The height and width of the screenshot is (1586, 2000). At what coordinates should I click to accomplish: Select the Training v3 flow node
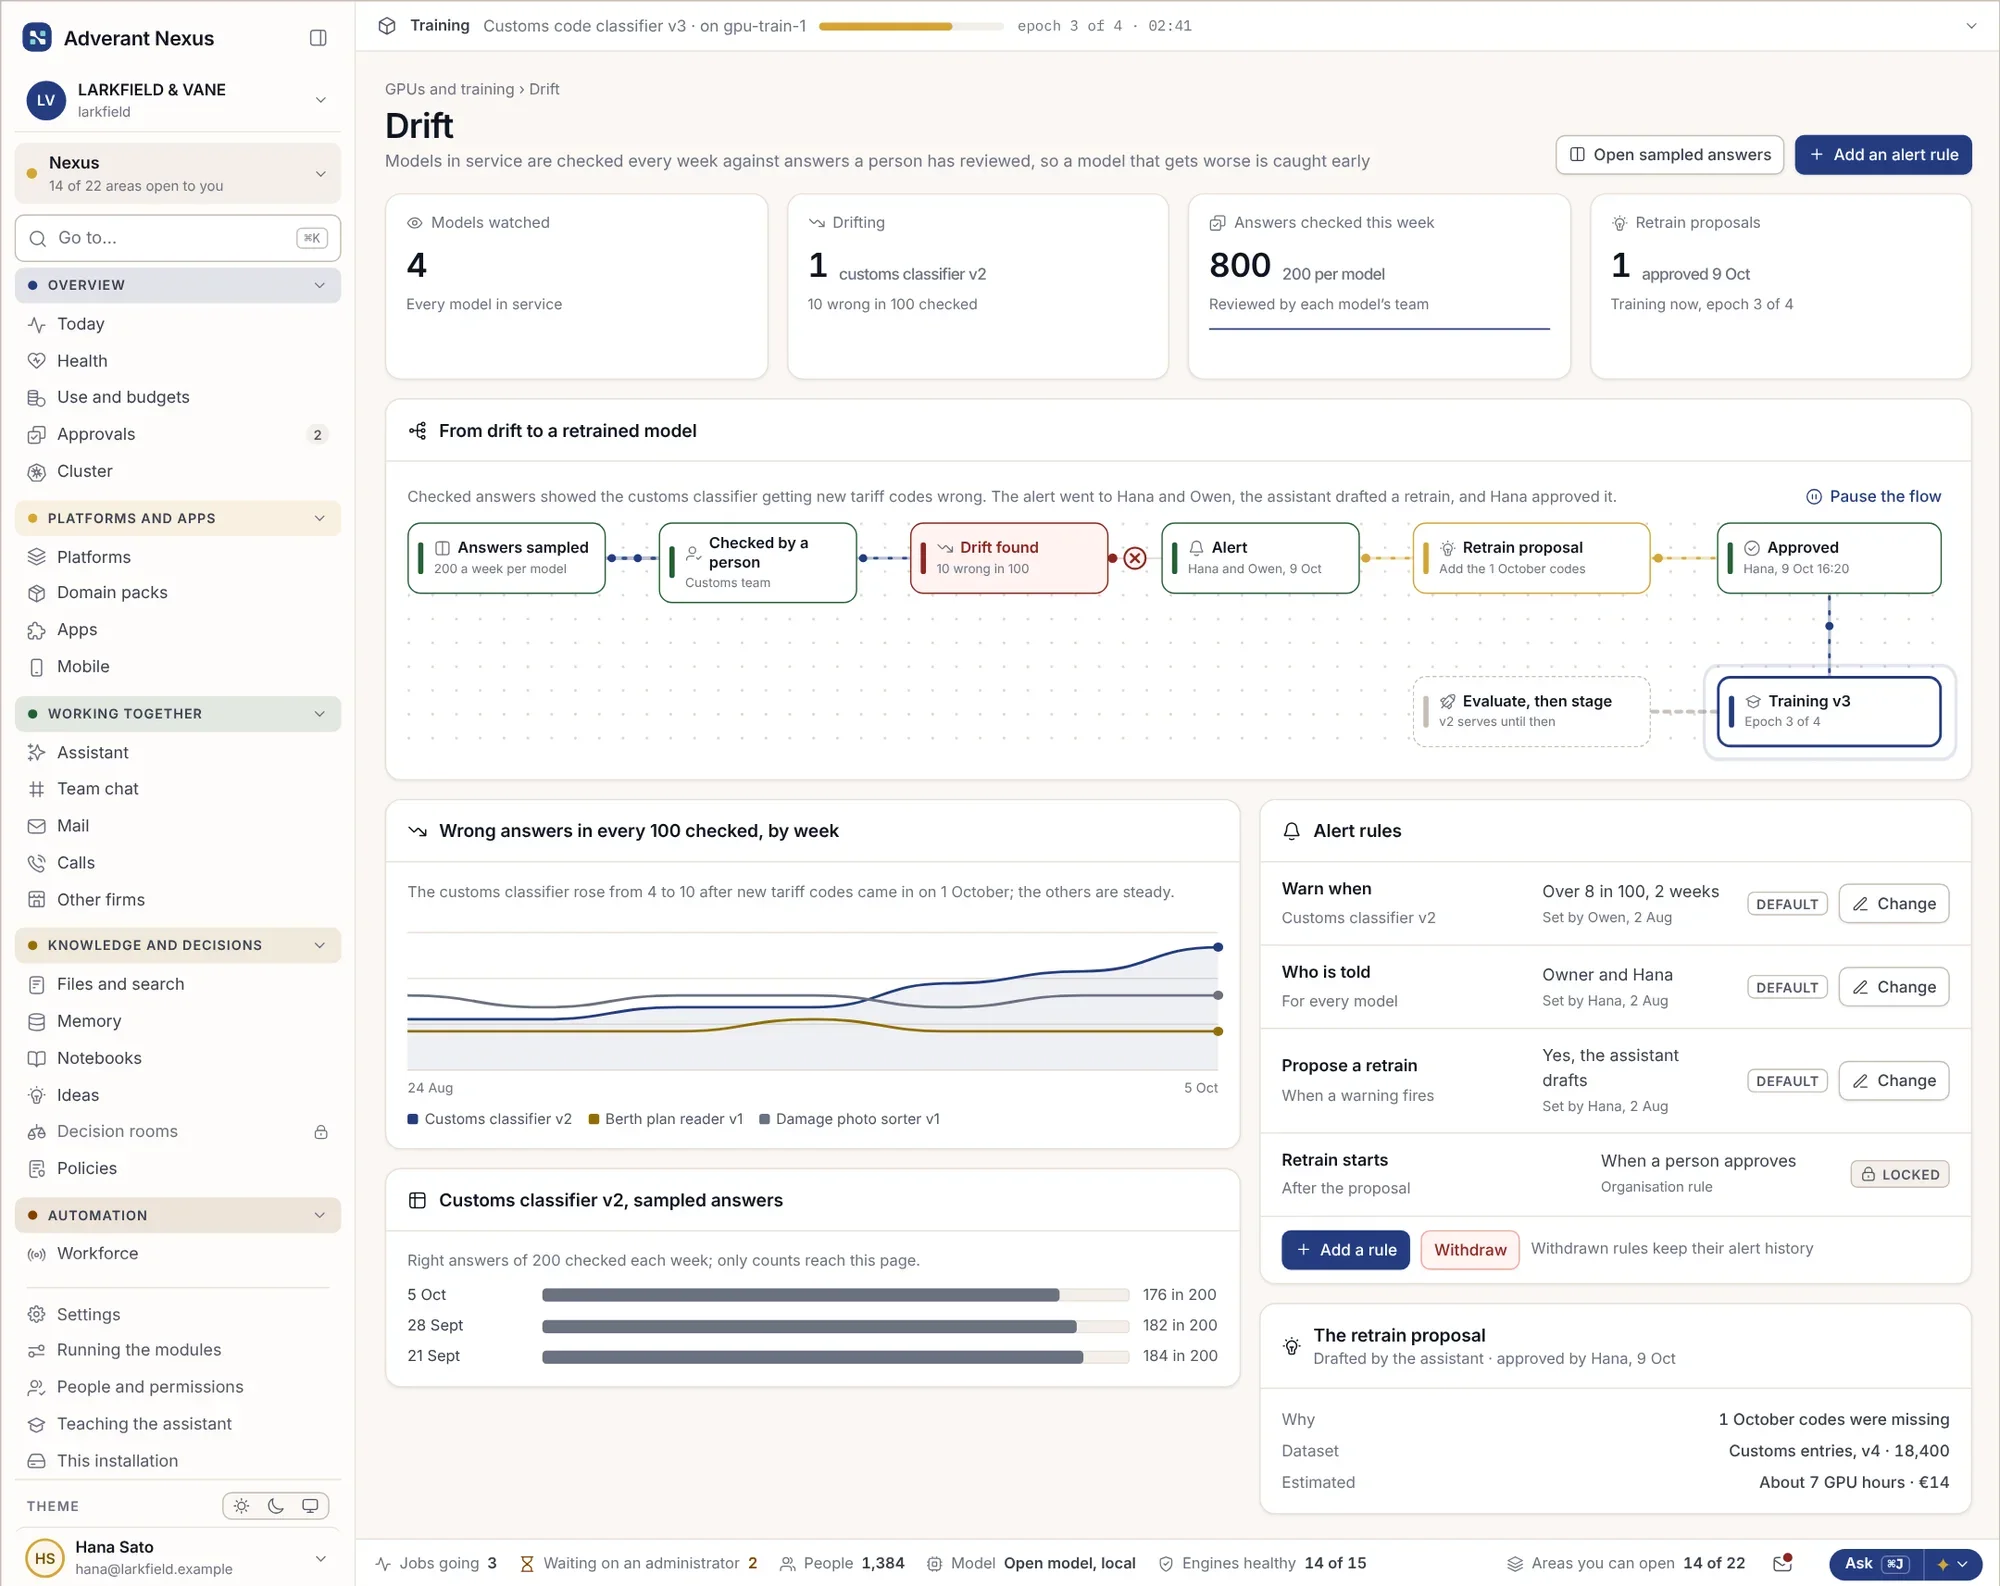pos(1829,712)
